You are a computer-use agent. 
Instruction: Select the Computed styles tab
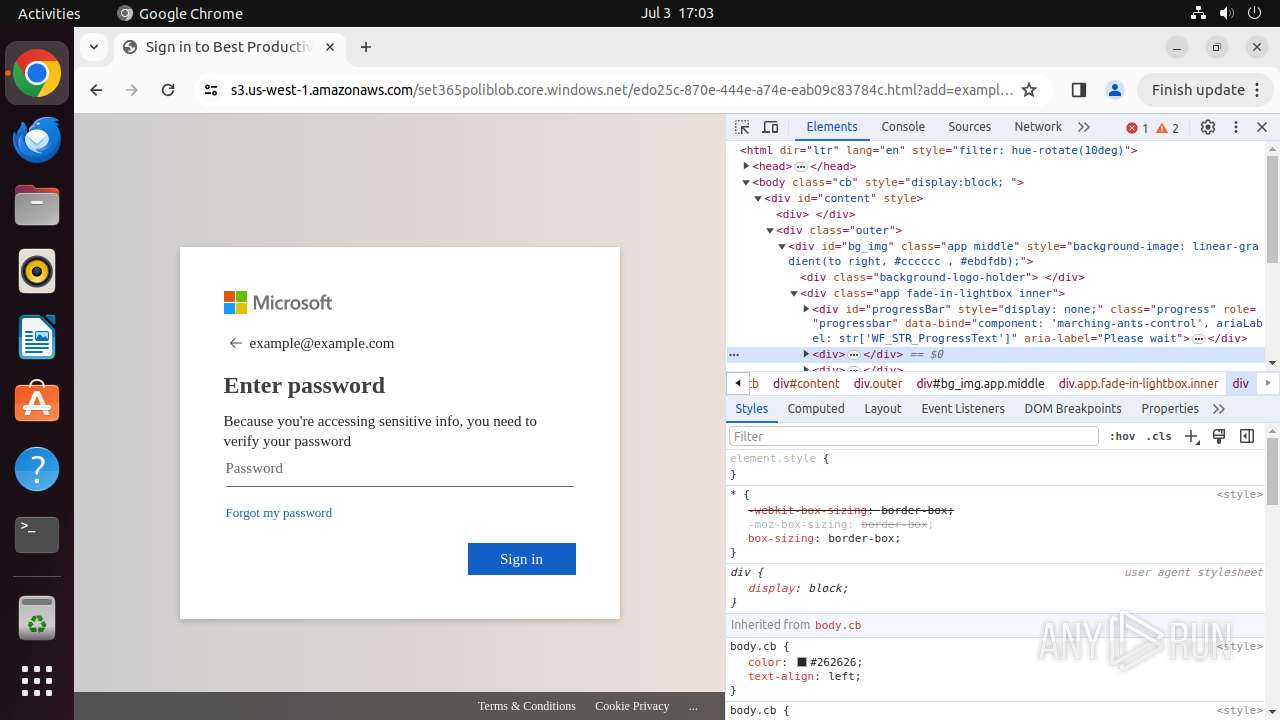816,409
